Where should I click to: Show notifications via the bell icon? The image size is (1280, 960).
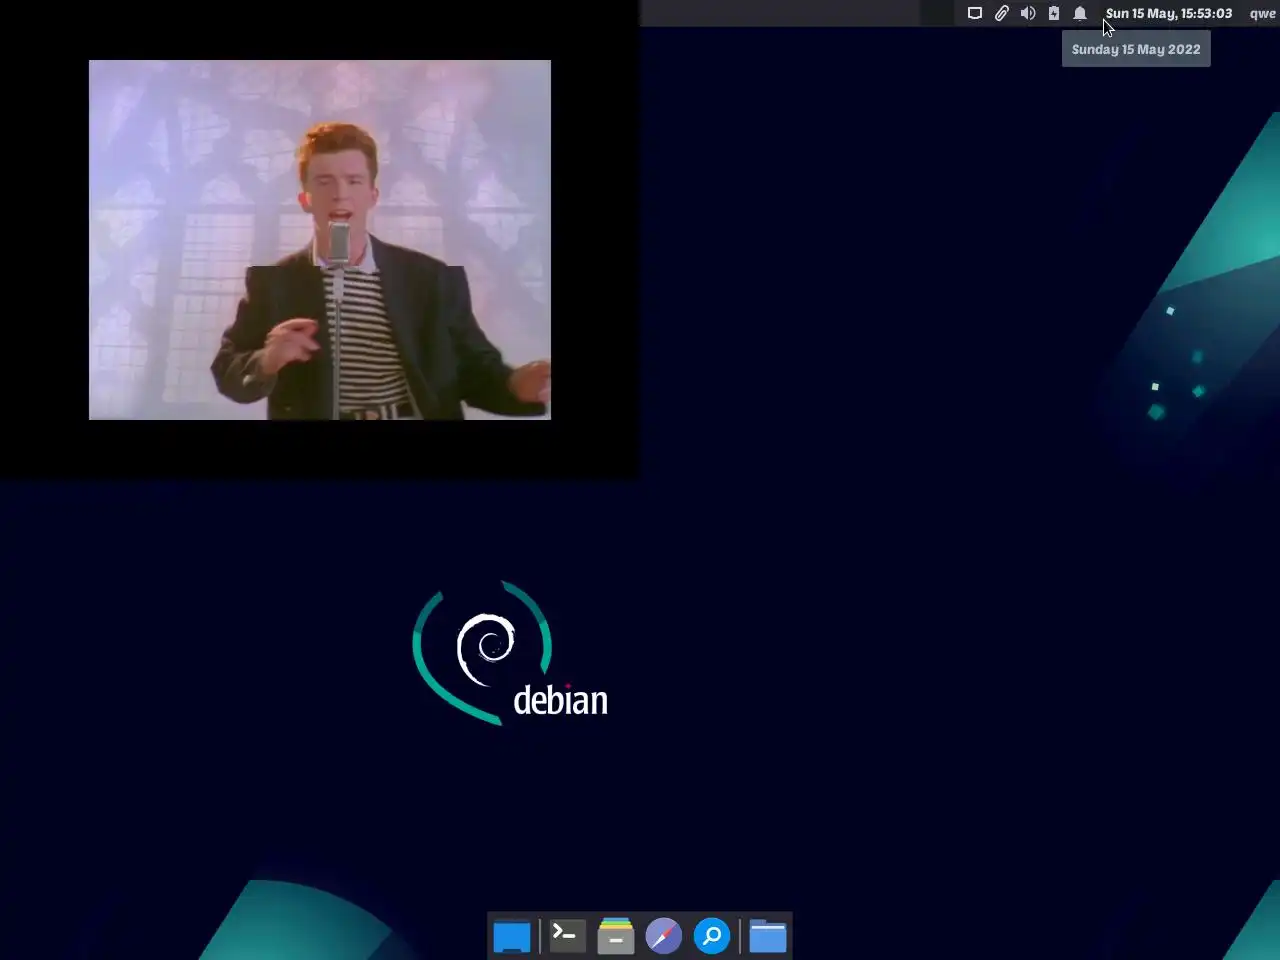tap(1080, 13)
